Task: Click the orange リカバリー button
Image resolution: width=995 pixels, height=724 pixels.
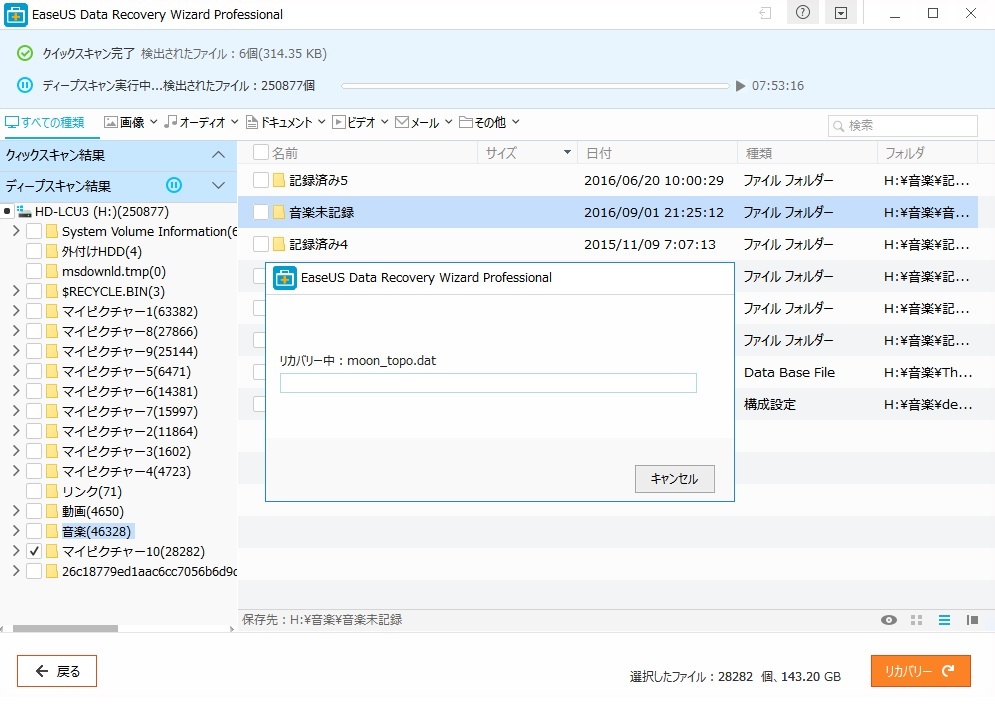Action: (x=921, y=671)
